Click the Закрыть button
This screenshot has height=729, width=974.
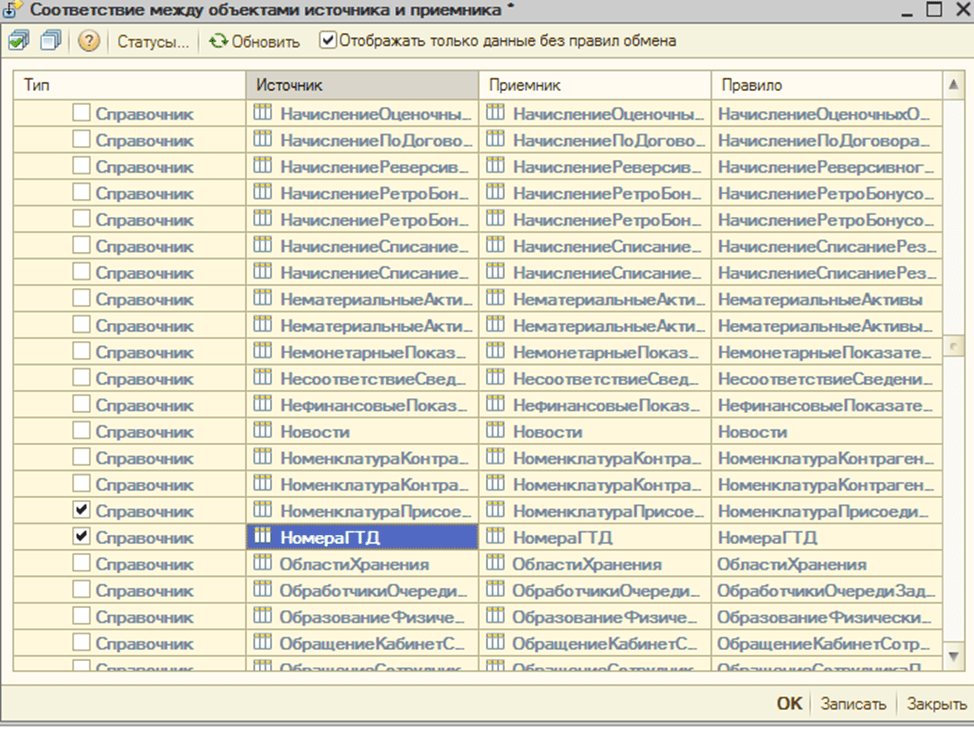click(936, 704)
